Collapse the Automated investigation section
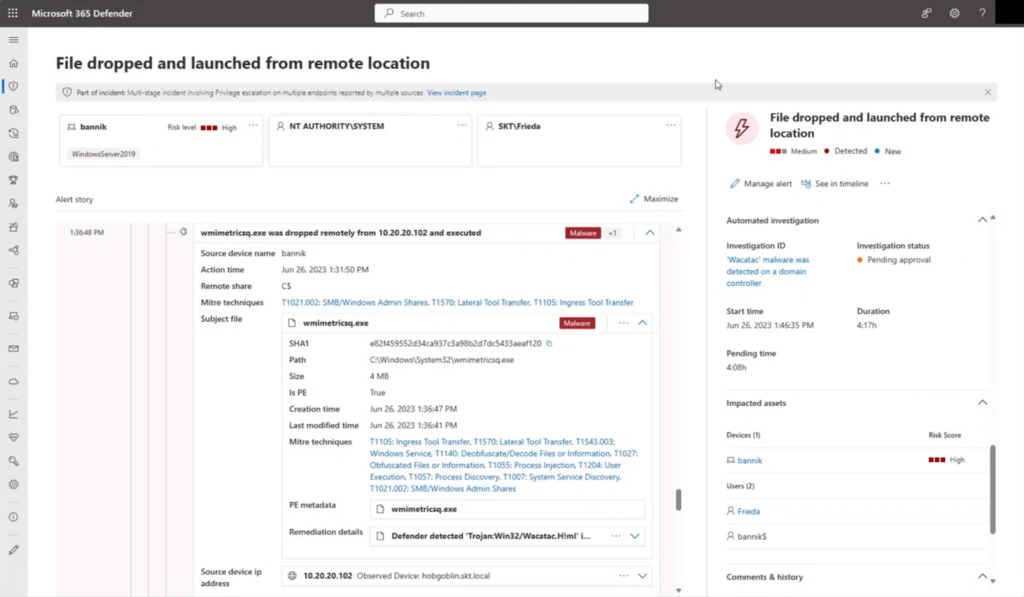This screenshot has width=1024, height=597. (982, 220)
